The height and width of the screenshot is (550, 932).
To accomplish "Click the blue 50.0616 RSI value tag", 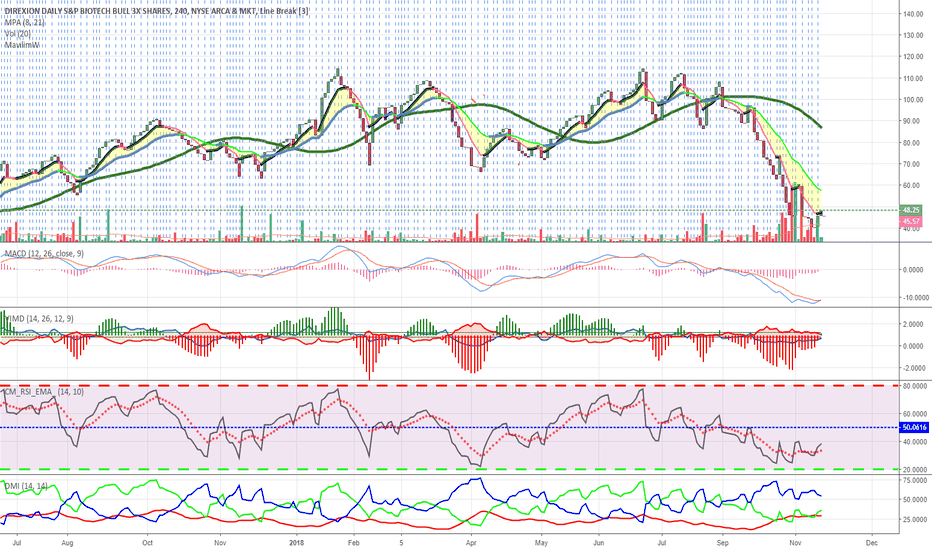I will tap(915, 428).
